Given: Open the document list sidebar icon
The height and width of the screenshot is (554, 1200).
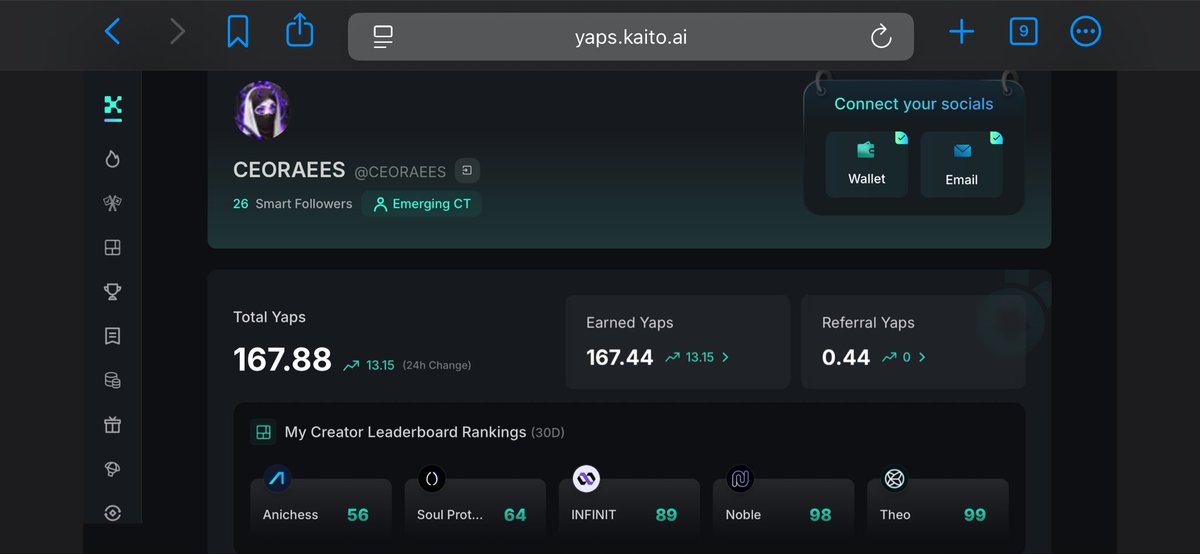Looking at the screenshot, I should (x=113, y=336).
